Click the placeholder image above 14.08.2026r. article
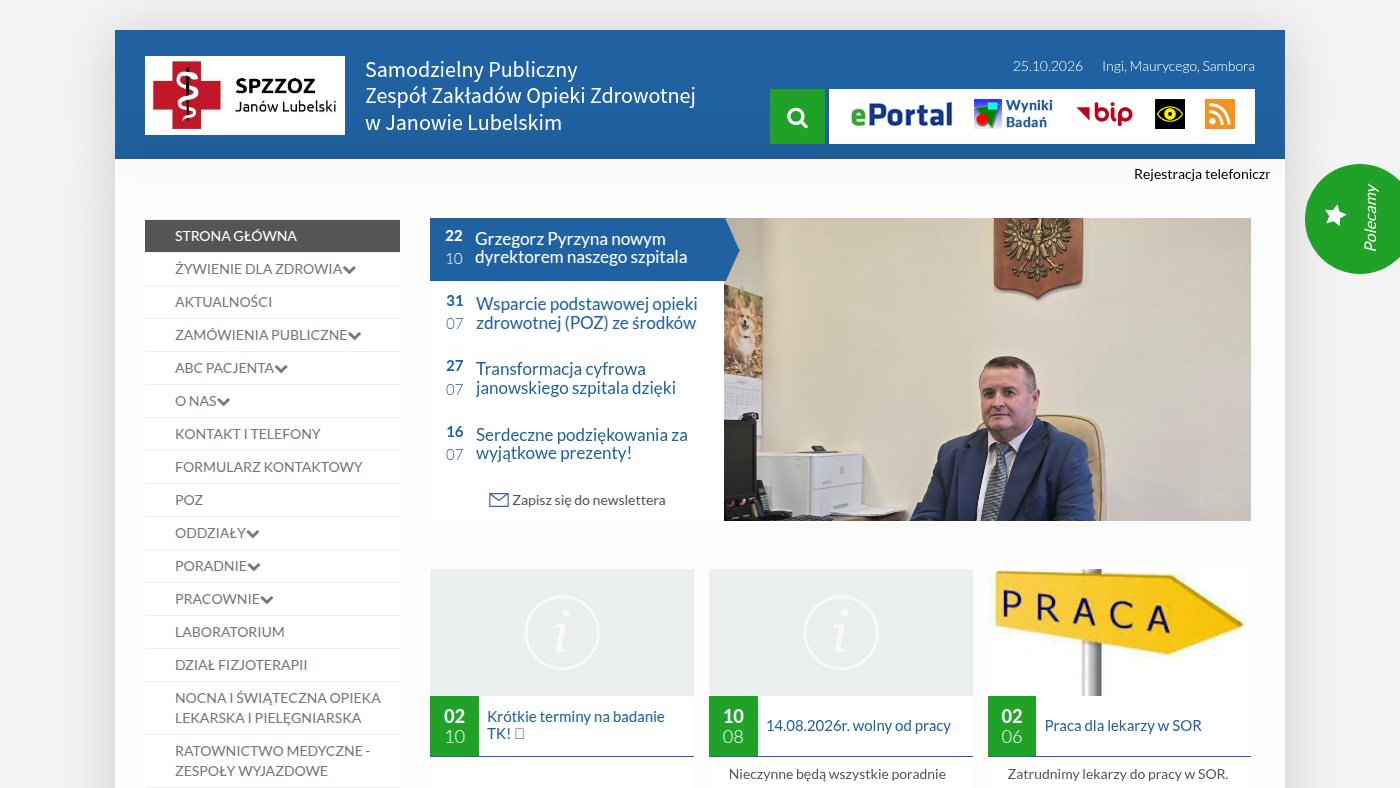Viewport: 1400px width, 788px height. pos(841,632)
